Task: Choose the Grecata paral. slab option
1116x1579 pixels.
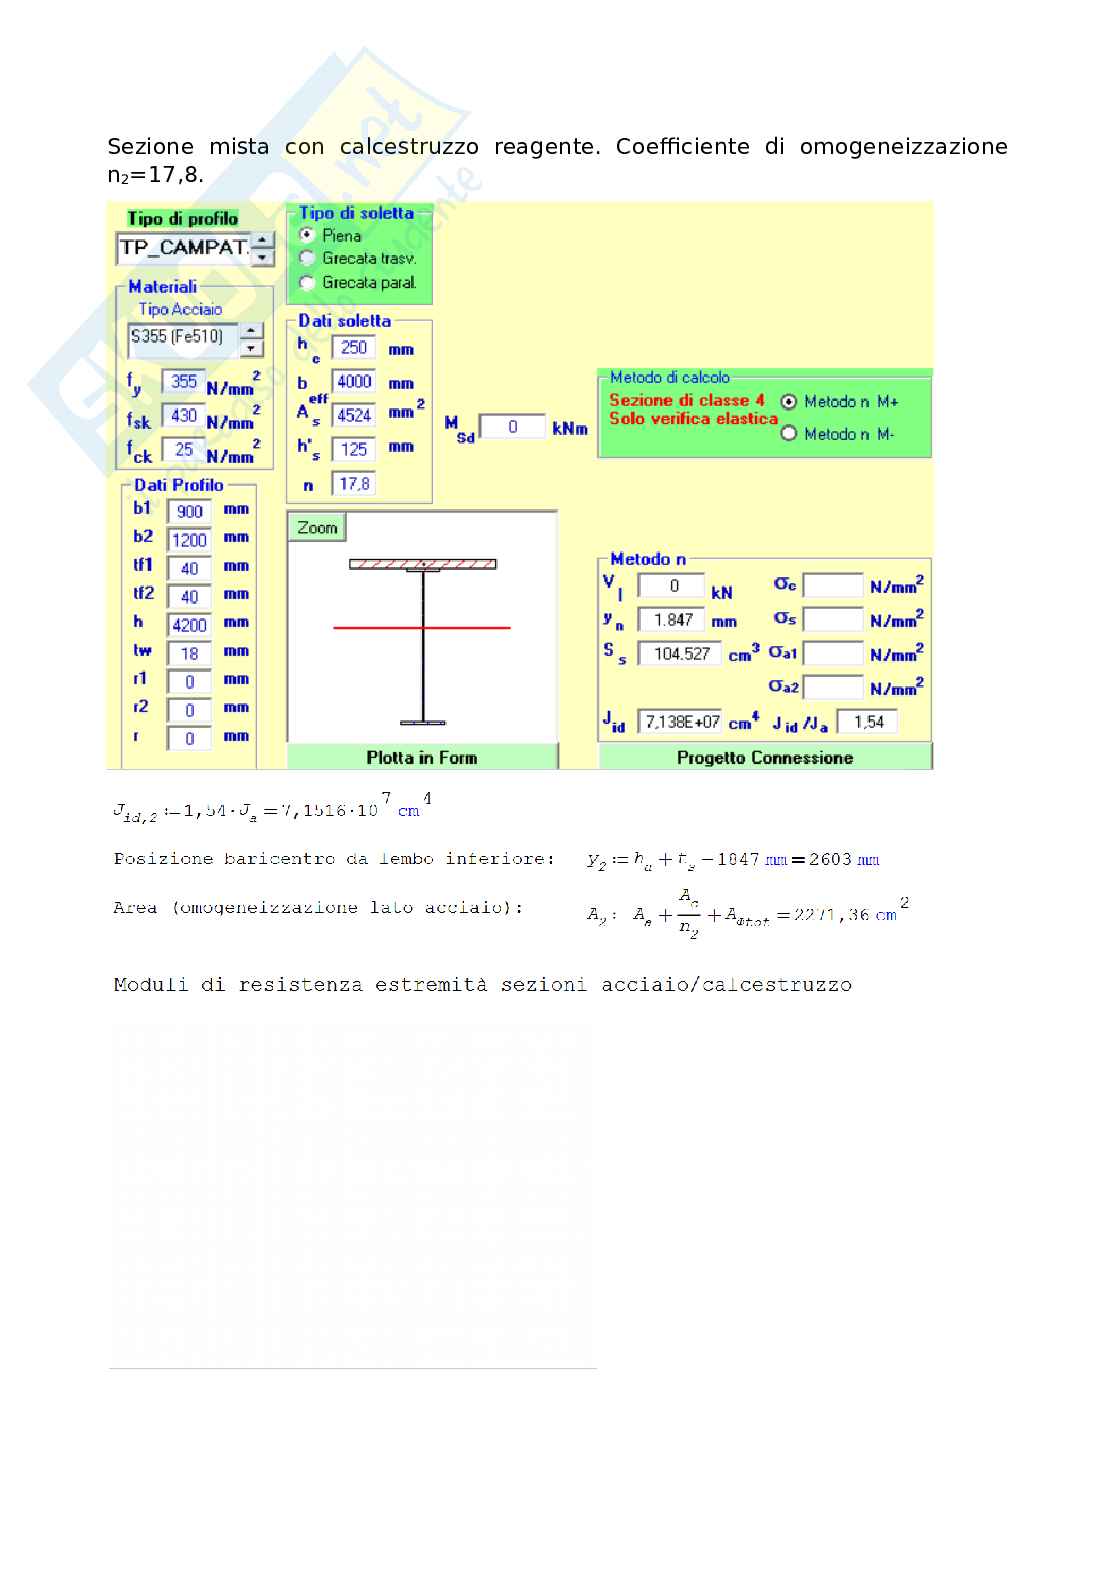Action: pos(308,283)
